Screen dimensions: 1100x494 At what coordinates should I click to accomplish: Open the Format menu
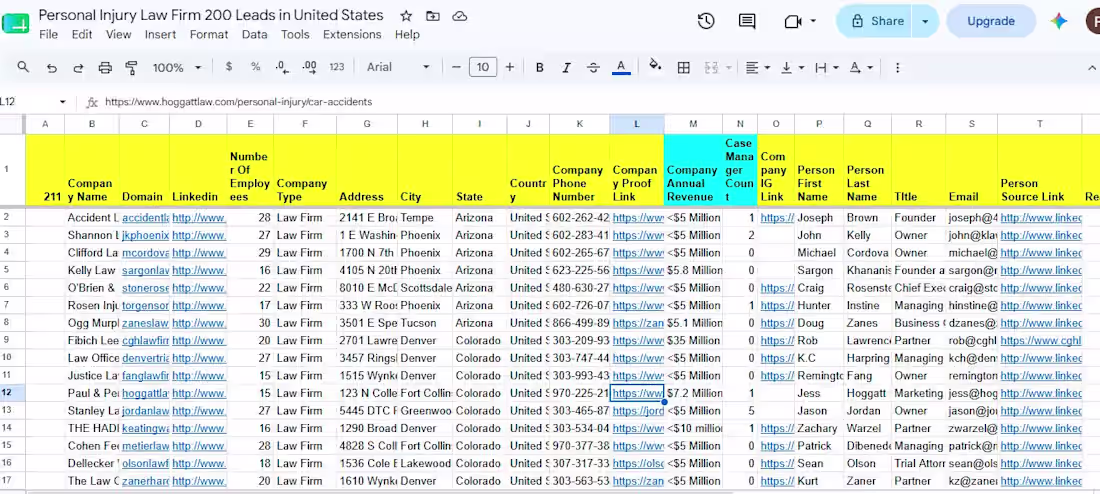[x=209, y=34]
